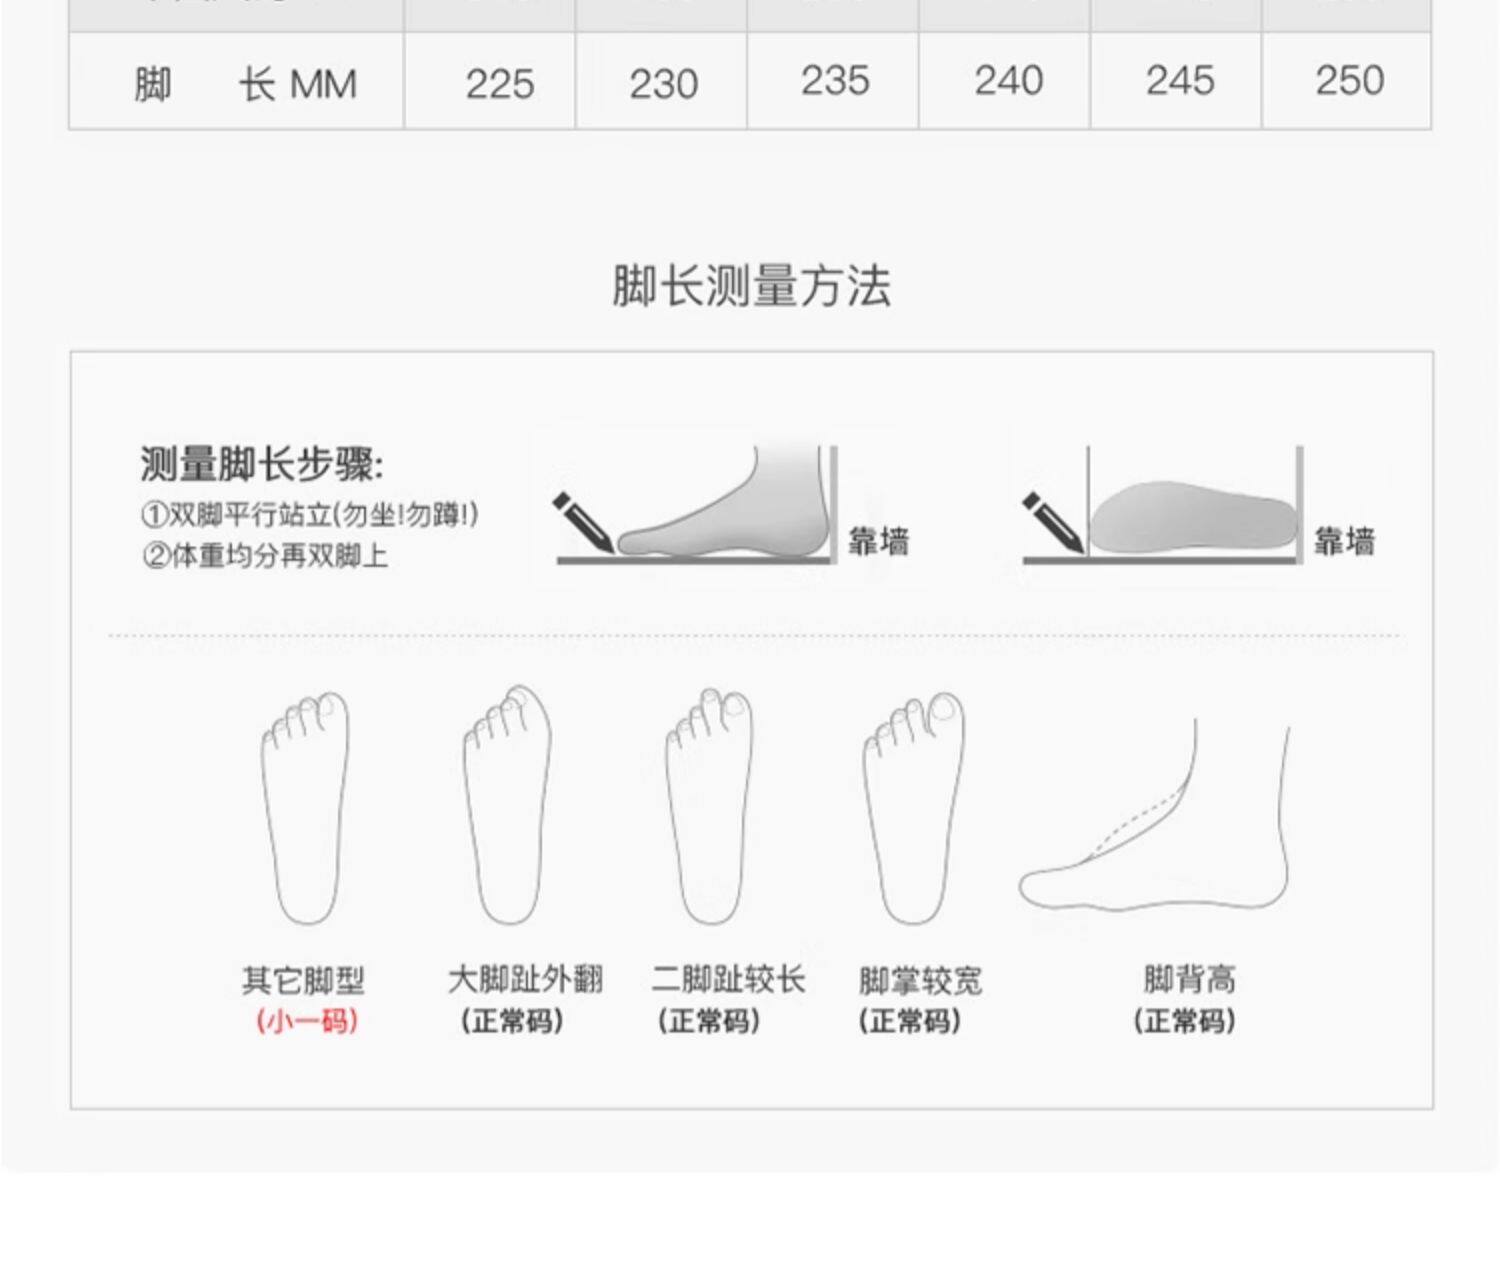Click the 测量脚长步骤 title text
The height and width of the screenshot is (1268, 1500).
click(261, 465)
